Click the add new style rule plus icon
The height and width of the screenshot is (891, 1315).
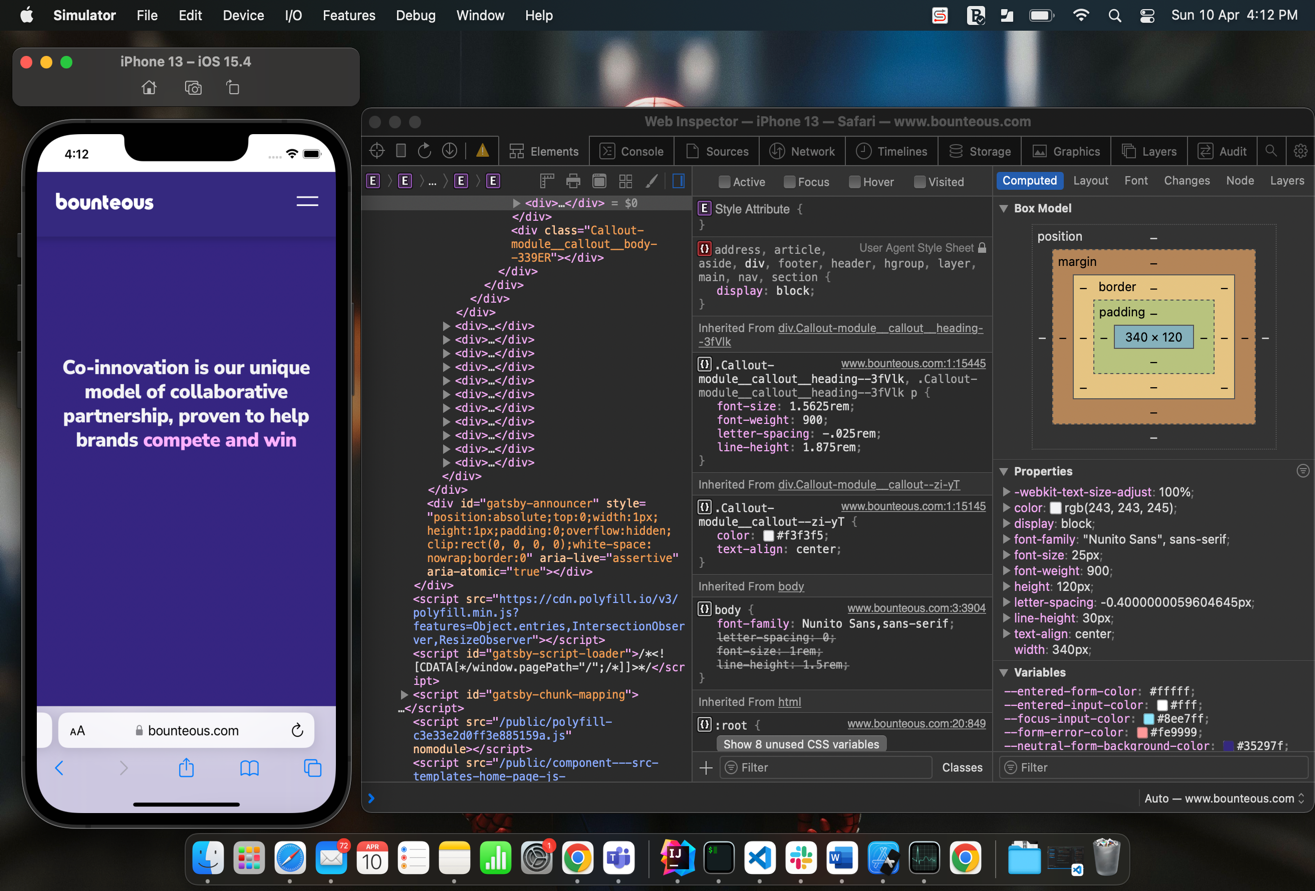[x=706, y=768]
